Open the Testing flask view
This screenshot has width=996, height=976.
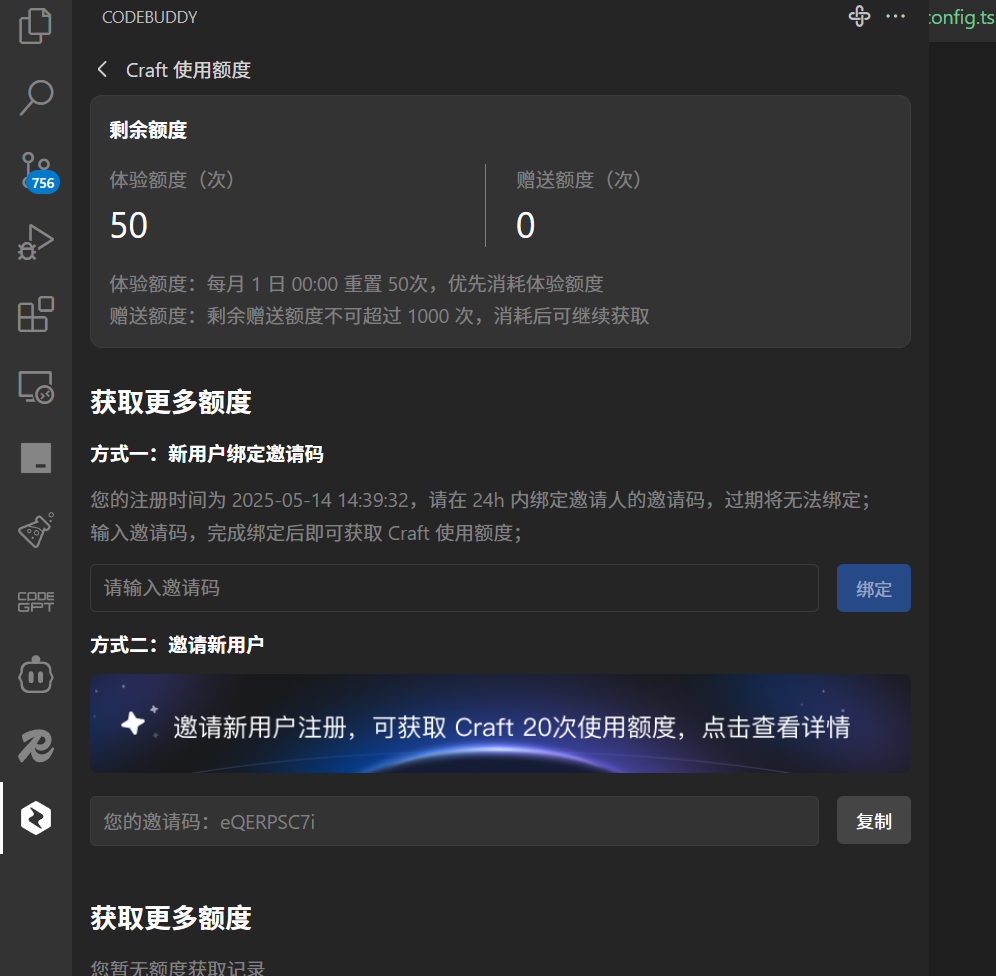[x=36, y=530]
